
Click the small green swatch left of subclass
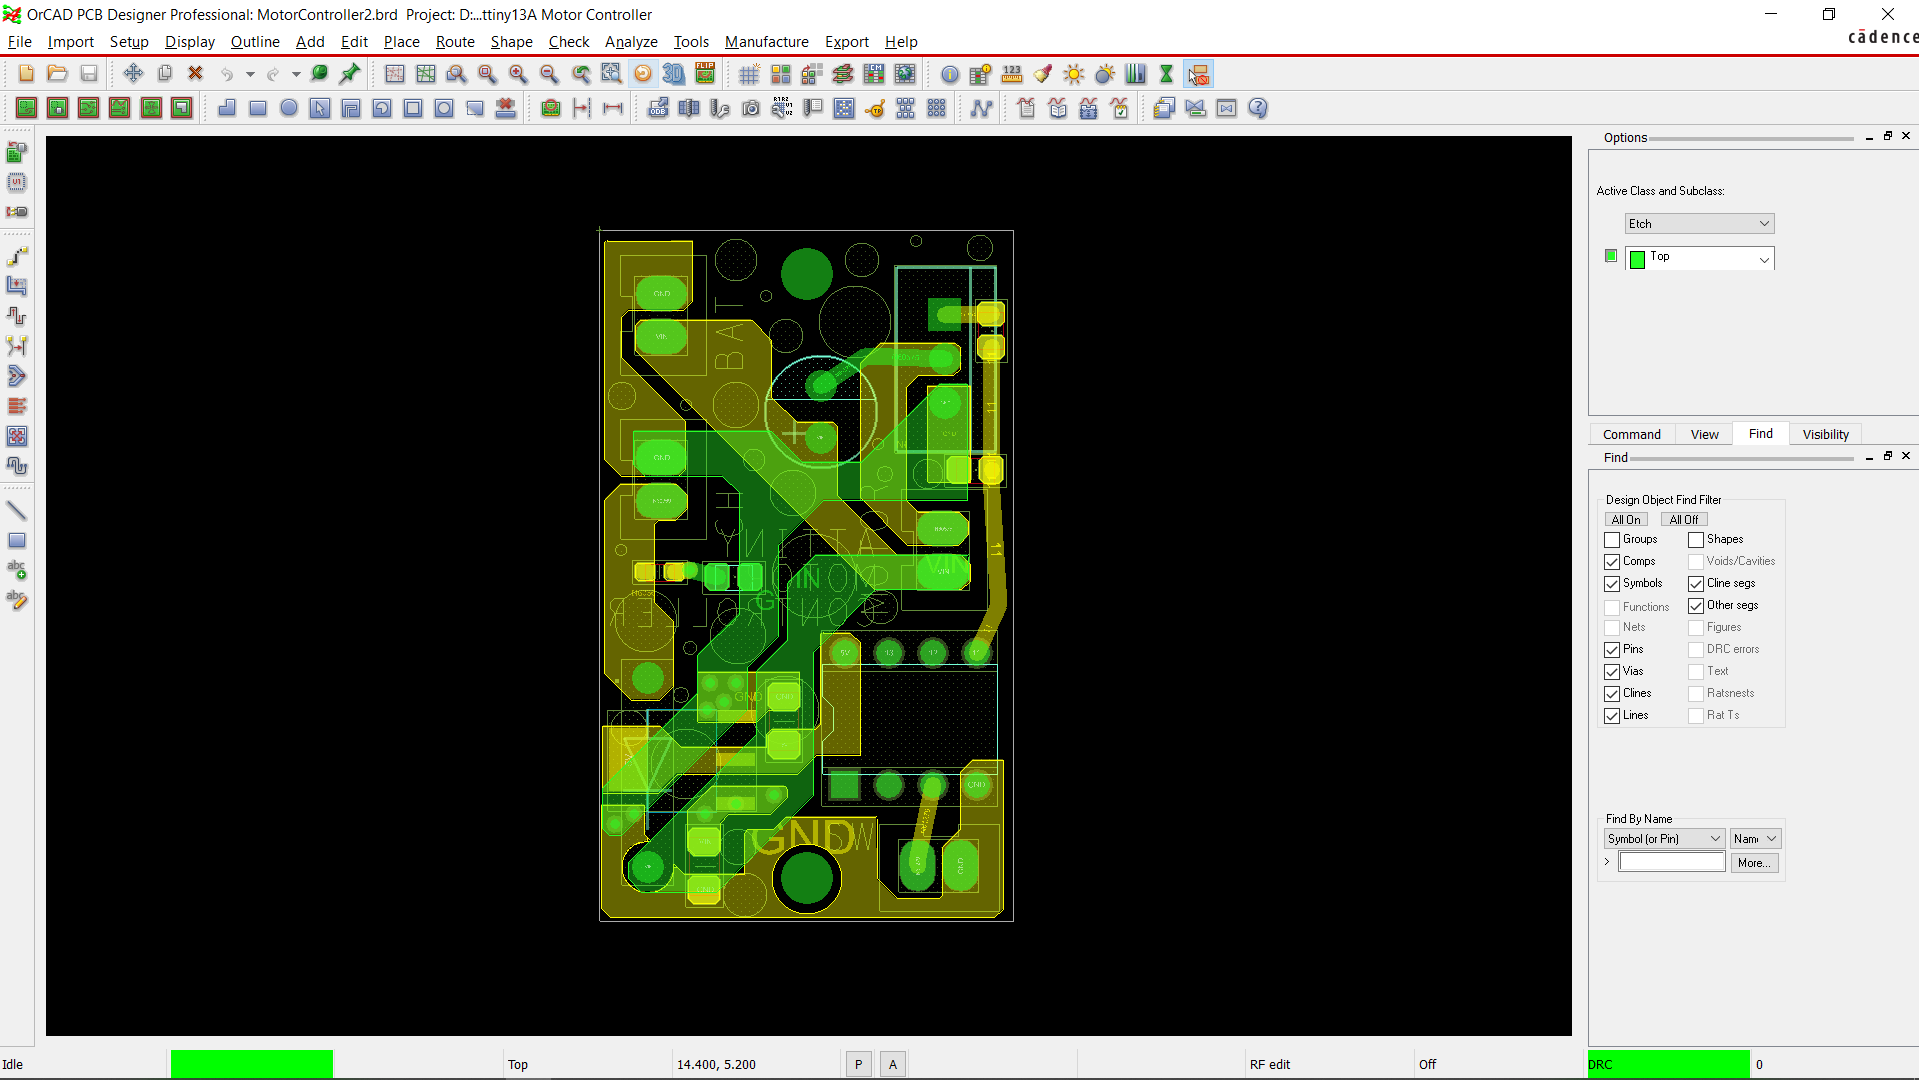click(1610, 256)
